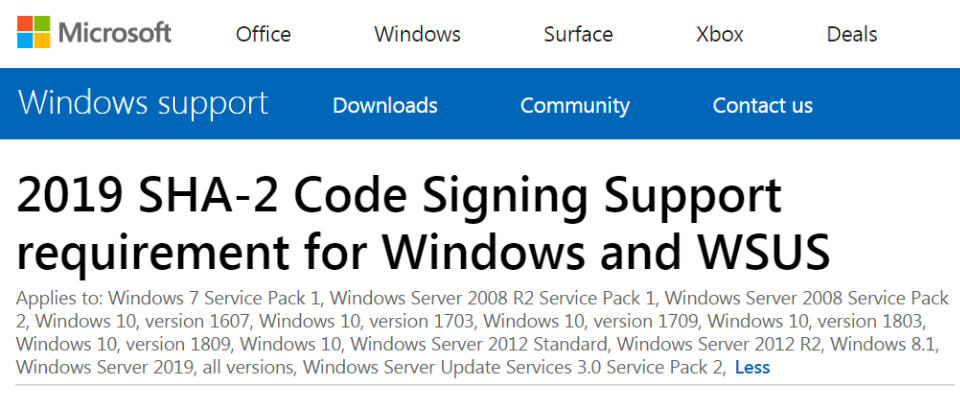Click the red square of the Microsoft logo
The height and width of the screenshot is (420, 960).
pyautogui.click(x=24, y=23)
